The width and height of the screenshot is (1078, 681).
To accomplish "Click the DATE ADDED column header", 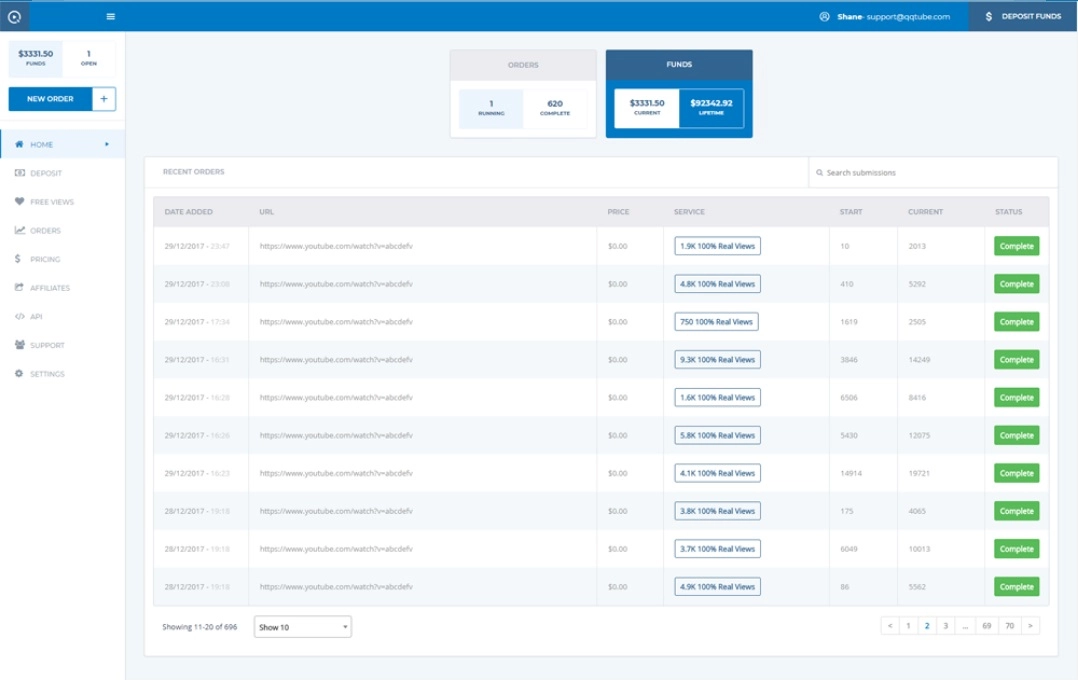I will (x=188, y=212).
